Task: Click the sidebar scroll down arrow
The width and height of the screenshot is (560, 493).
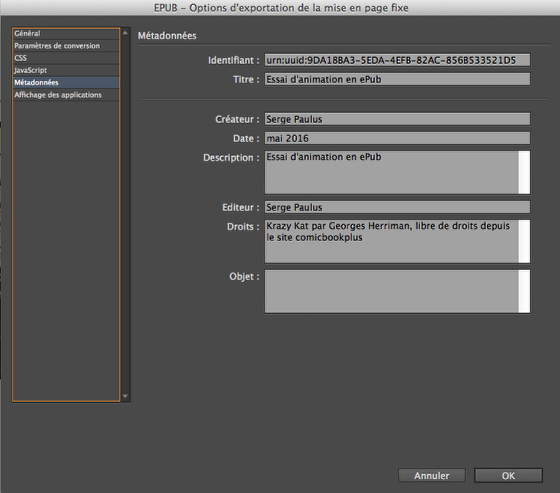Action: click(x=125, y=396)
